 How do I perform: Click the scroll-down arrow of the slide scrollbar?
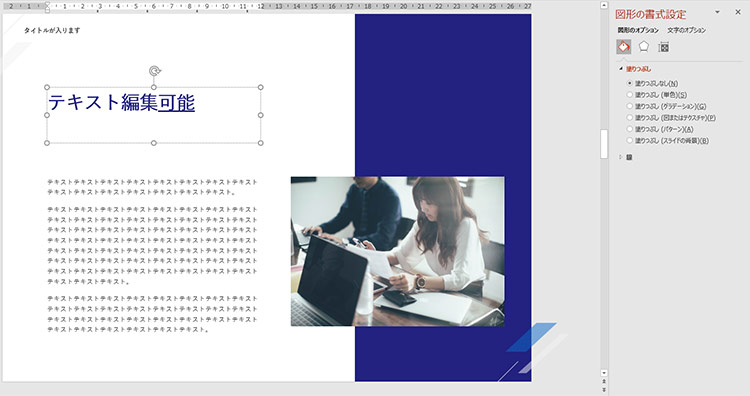[604, 373]
